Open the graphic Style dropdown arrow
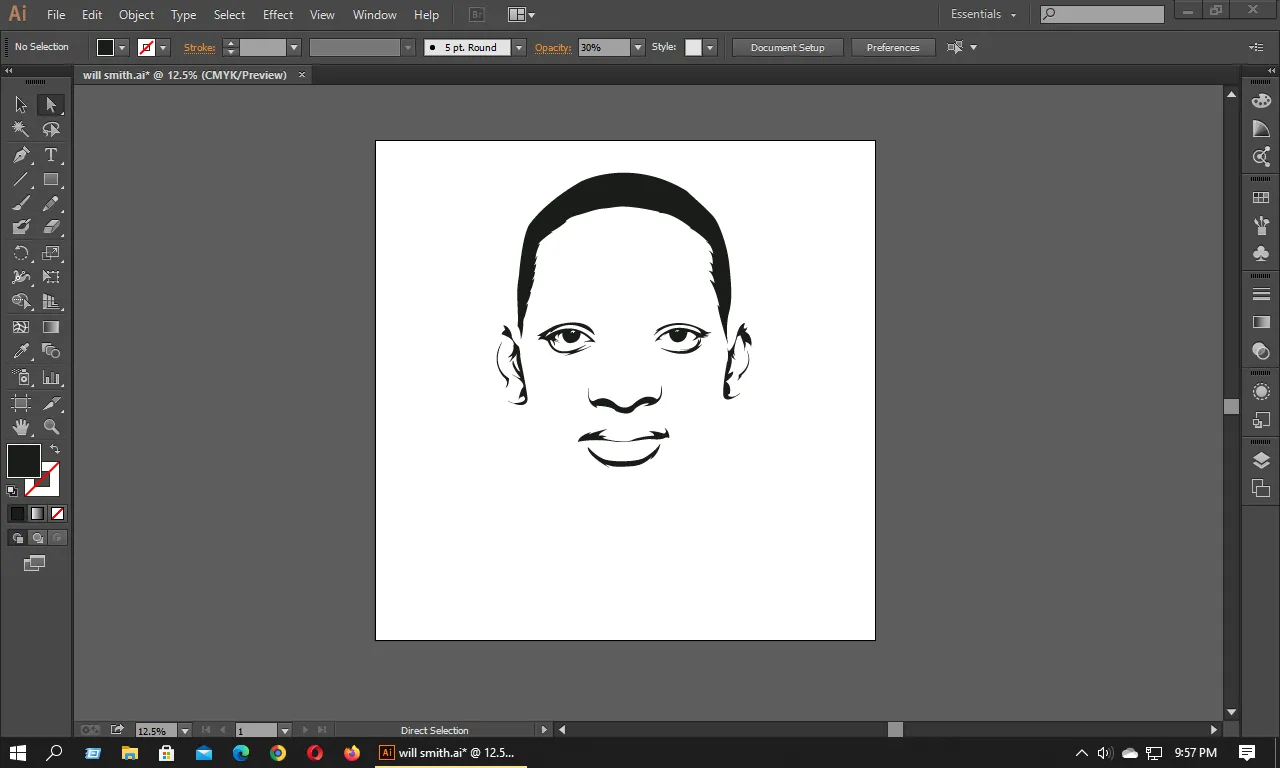 click(x=710, y=47)
